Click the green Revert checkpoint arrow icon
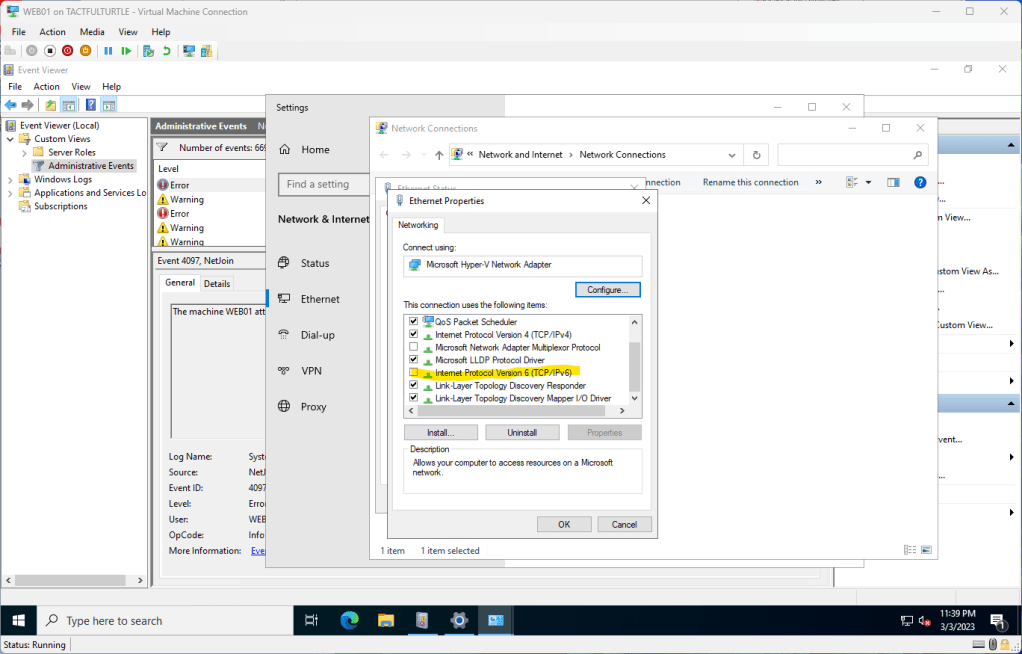The height and width of the screenshot is (654, 1022). pyautogui.click(x=166, y=51)
